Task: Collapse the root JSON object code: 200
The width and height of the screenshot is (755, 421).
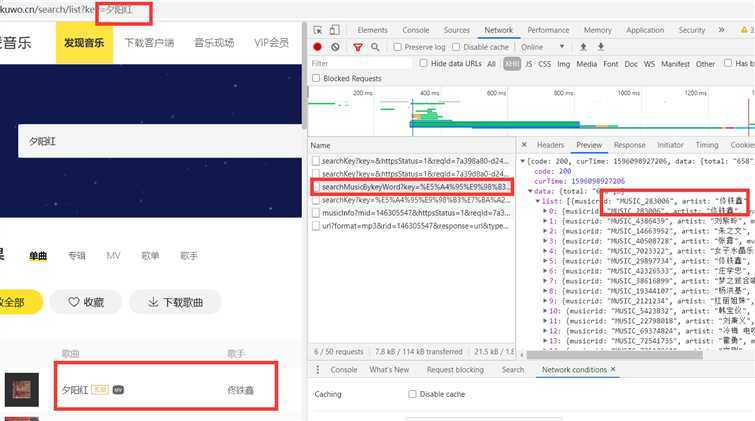Action: point(522,161)
